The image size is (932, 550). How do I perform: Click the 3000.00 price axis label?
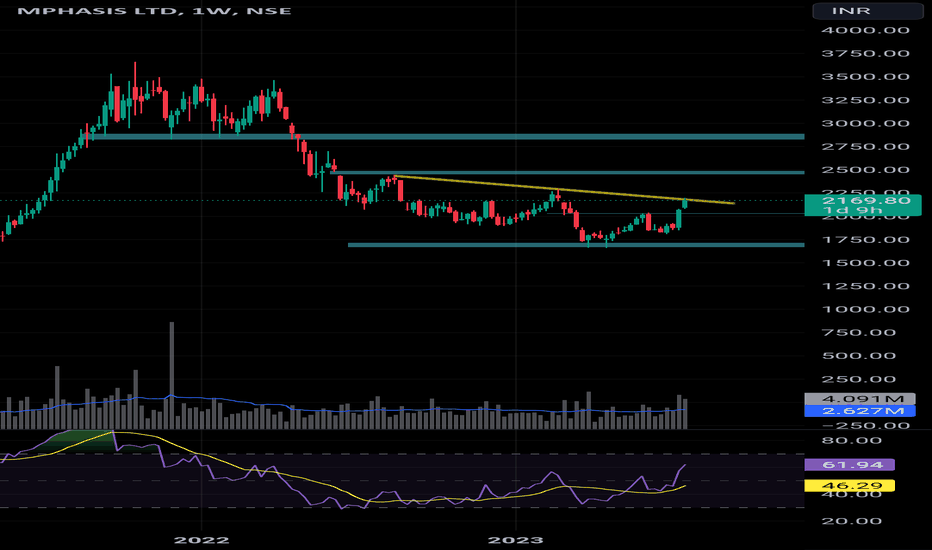865,124
